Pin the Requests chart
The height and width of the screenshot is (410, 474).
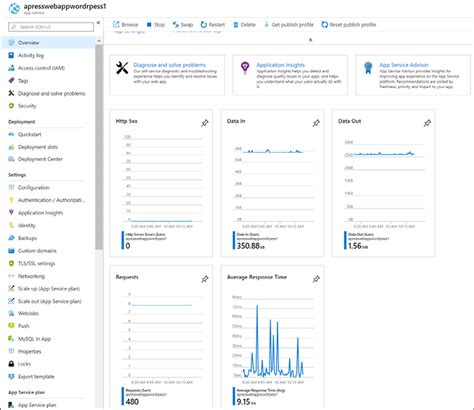click(205, 279)
